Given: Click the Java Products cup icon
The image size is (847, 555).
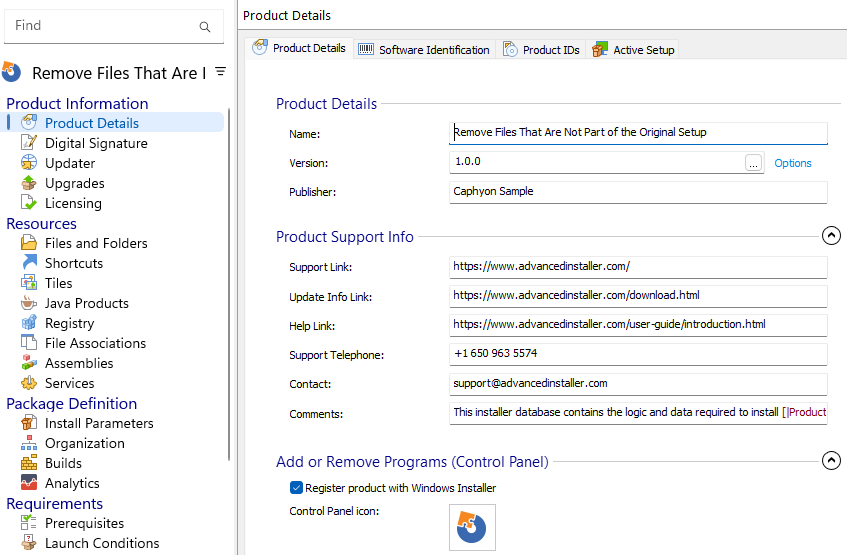Looking at the screenshot, I should (29, 303).
